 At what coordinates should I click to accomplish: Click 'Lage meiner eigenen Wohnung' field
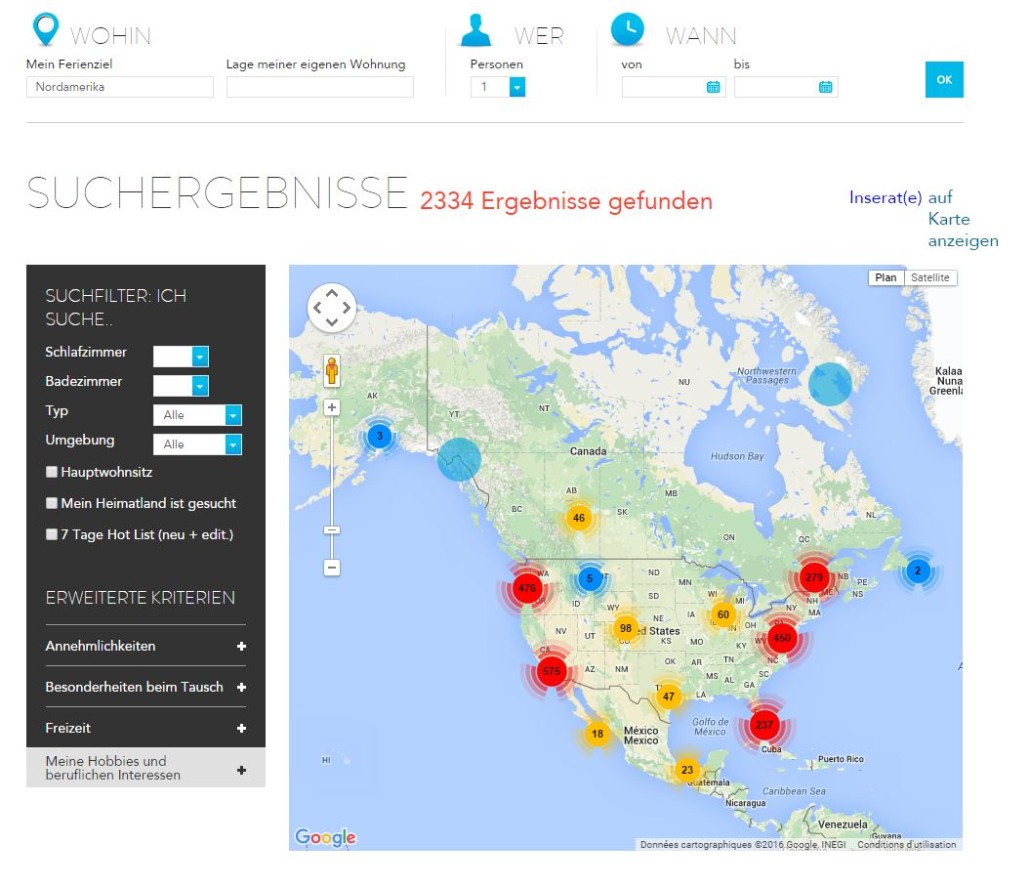tap(320, 87)
